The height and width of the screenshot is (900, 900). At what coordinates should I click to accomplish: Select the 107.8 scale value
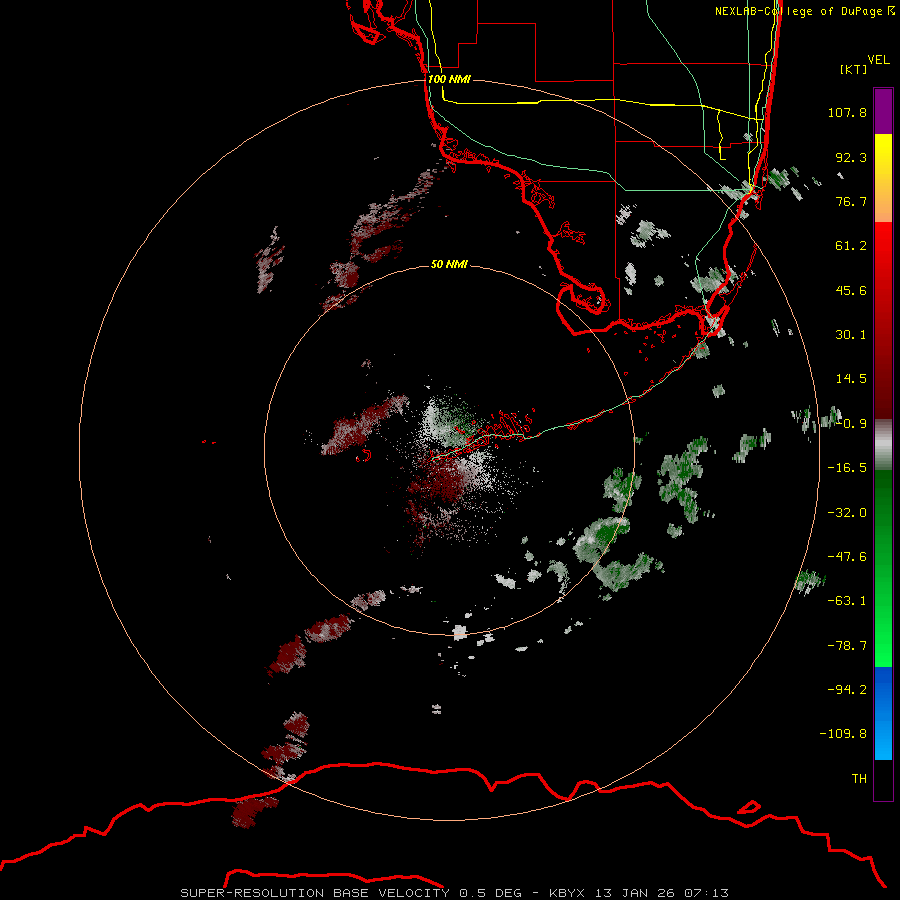click(847, 112)
